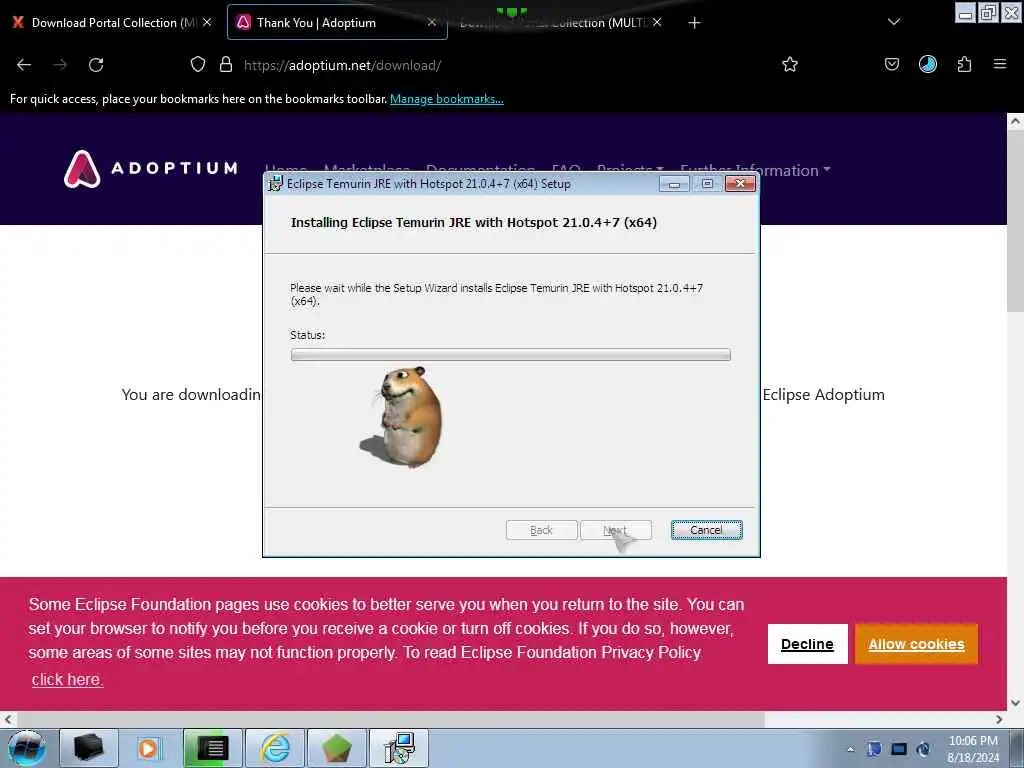Close the third Download Portal Collection tab
The height and width of the screenshot is (768, 1024).
(x=657, y=22)
